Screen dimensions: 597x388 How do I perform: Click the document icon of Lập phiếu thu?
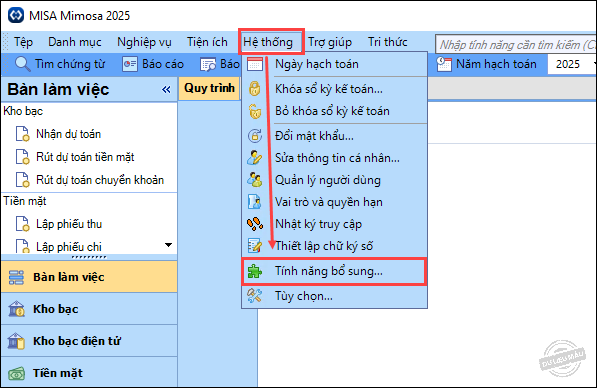22,224
